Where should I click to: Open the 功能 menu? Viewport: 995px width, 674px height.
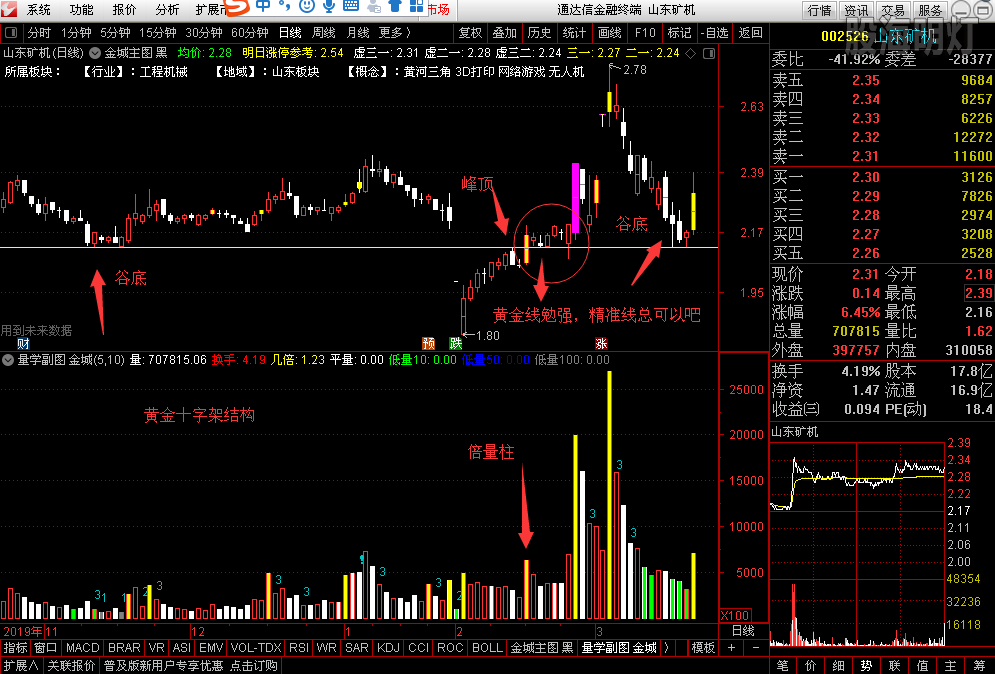point(81,10)
